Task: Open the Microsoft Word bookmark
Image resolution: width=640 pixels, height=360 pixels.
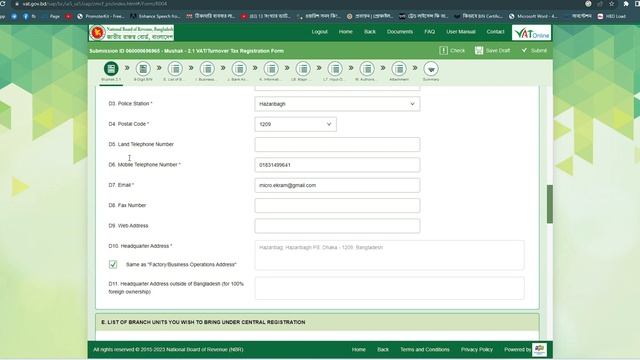Action: coord(533,16)
